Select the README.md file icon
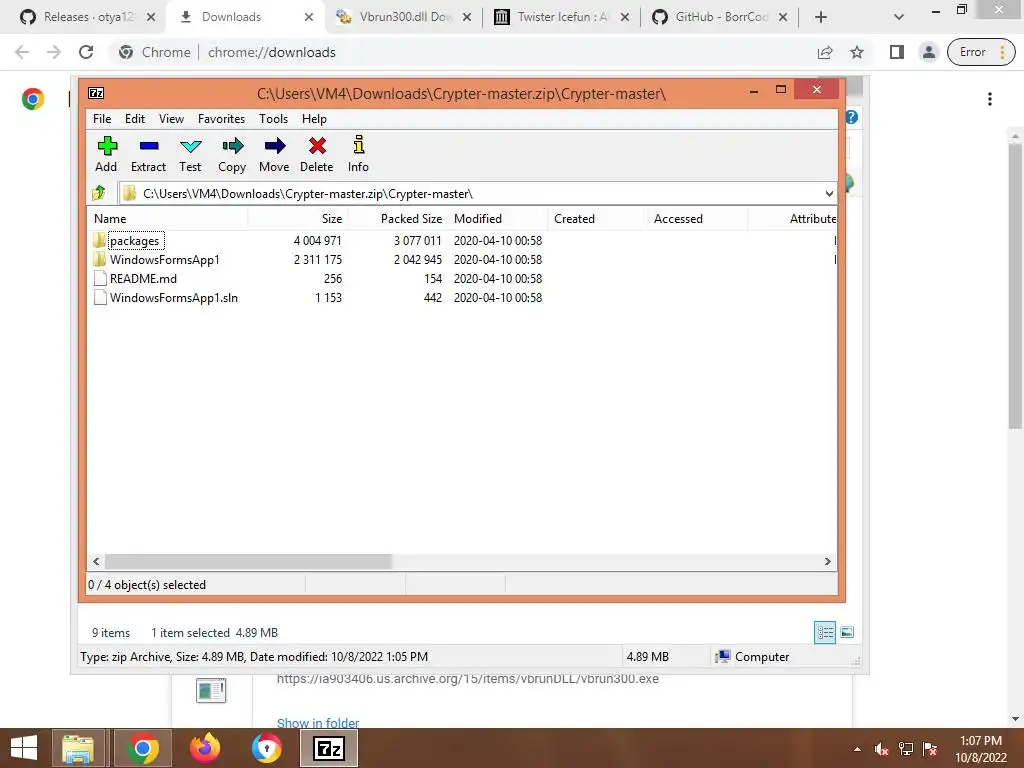 (100, 278)
